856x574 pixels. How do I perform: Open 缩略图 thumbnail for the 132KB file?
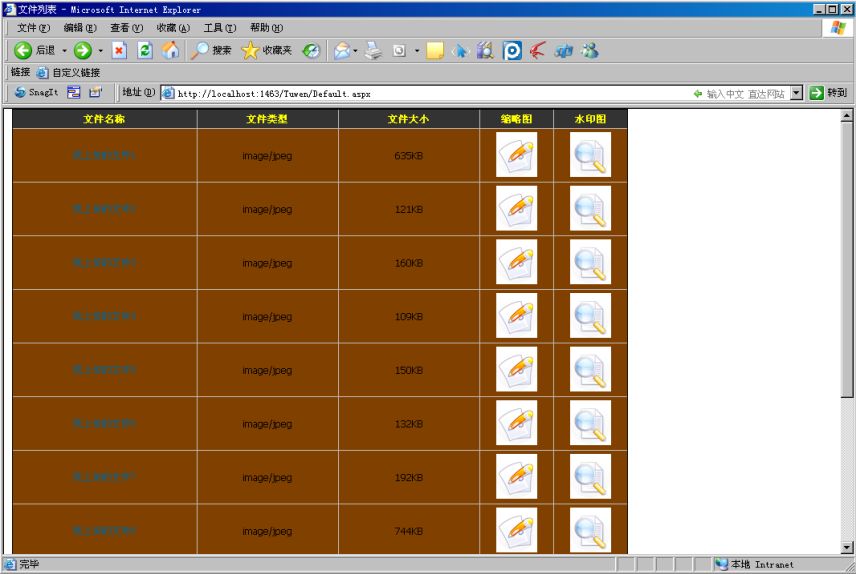click(x=516, y=423)
